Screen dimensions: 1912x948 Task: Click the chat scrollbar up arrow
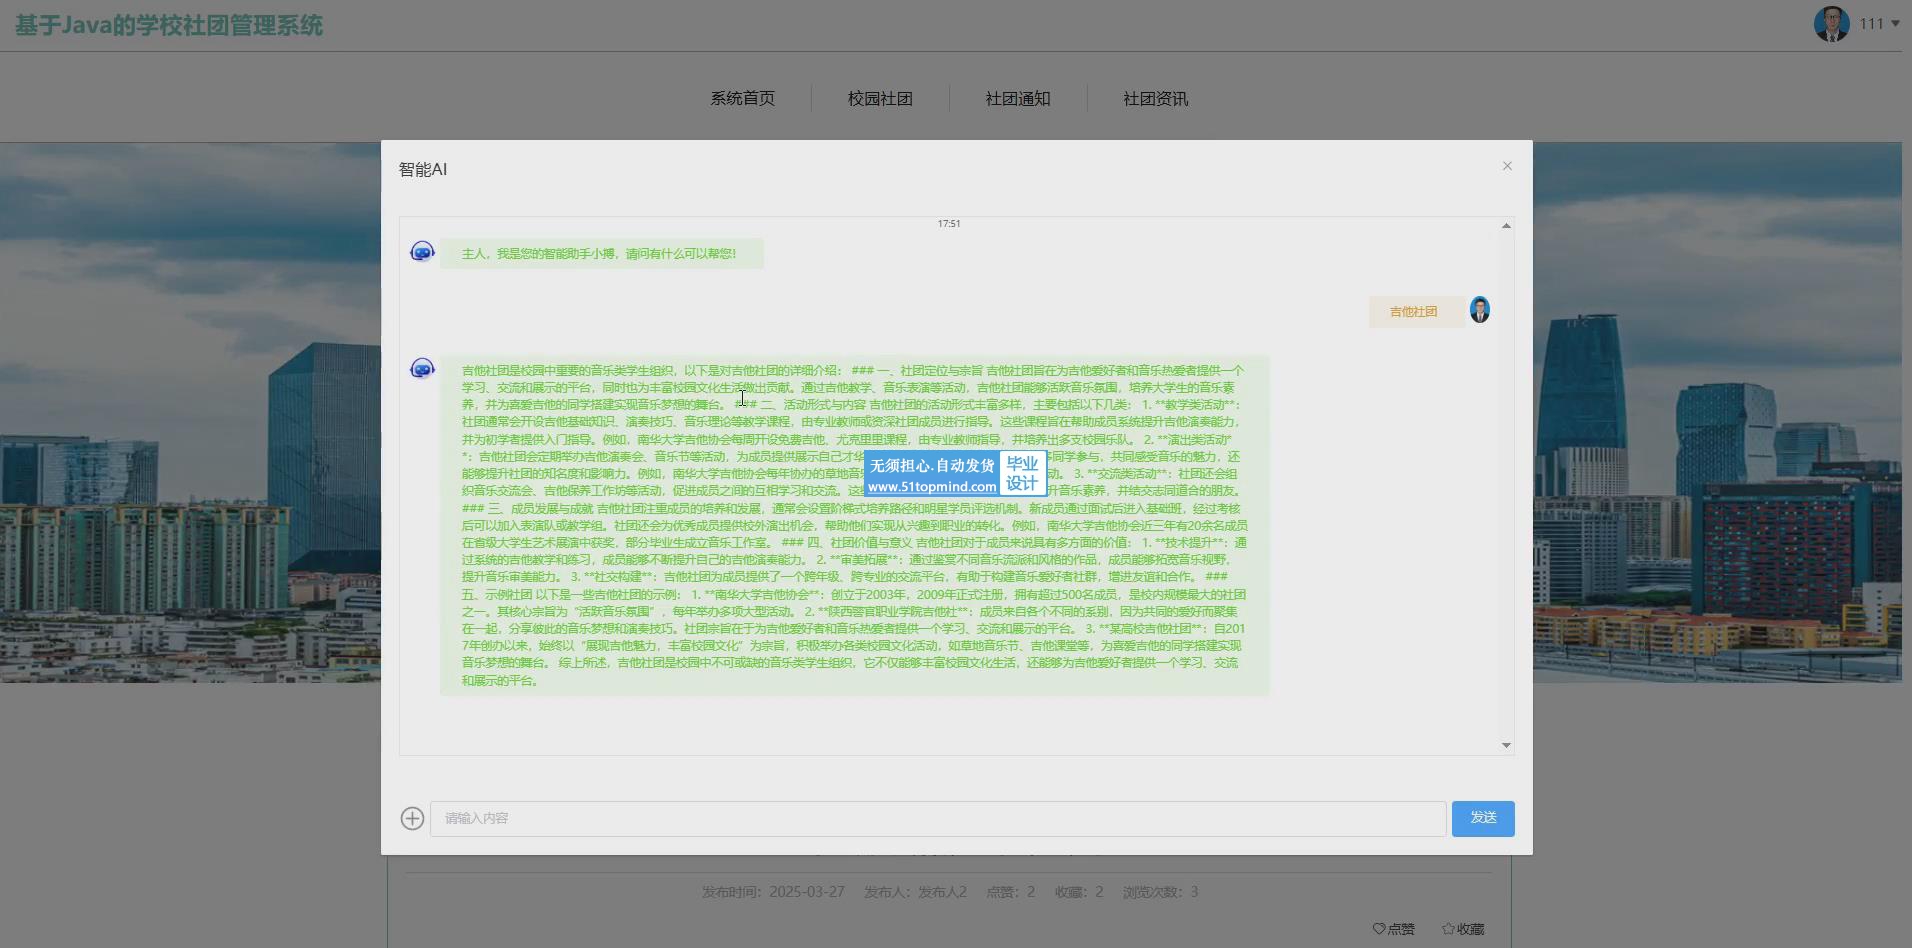1506,226
